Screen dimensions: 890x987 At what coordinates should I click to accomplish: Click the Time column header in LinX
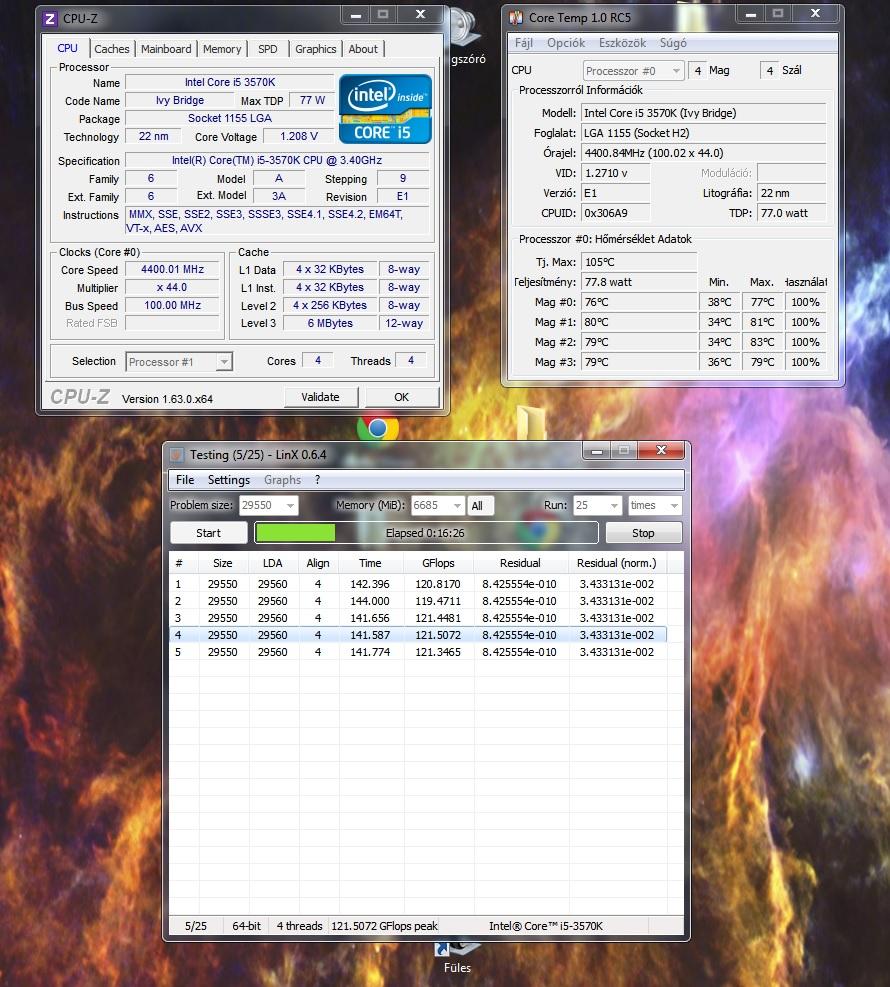click(370, 563)
